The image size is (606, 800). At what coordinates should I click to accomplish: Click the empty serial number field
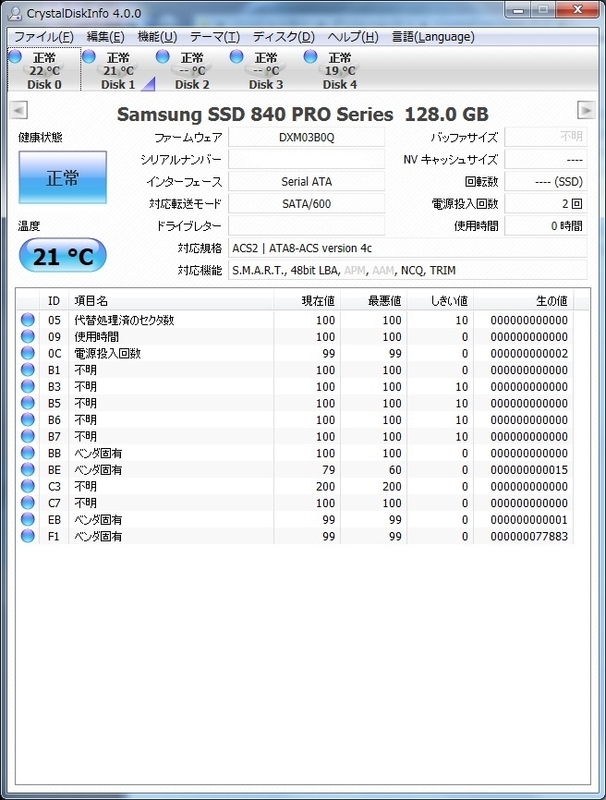click(x=307, y=159)
